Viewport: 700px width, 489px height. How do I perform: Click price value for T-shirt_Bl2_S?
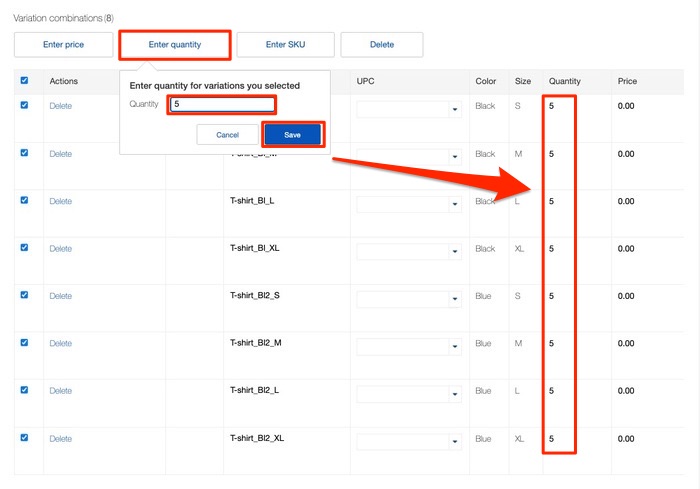(x=626, y=297)
